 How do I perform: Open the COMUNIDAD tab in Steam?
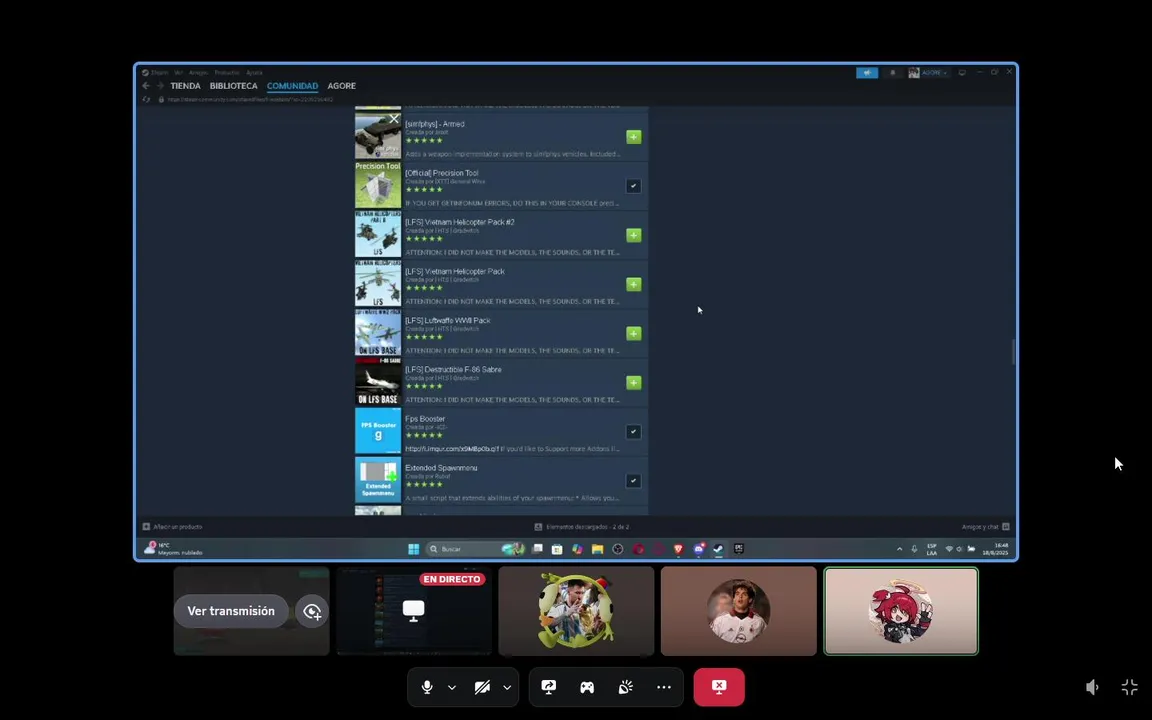pos(292,86)
